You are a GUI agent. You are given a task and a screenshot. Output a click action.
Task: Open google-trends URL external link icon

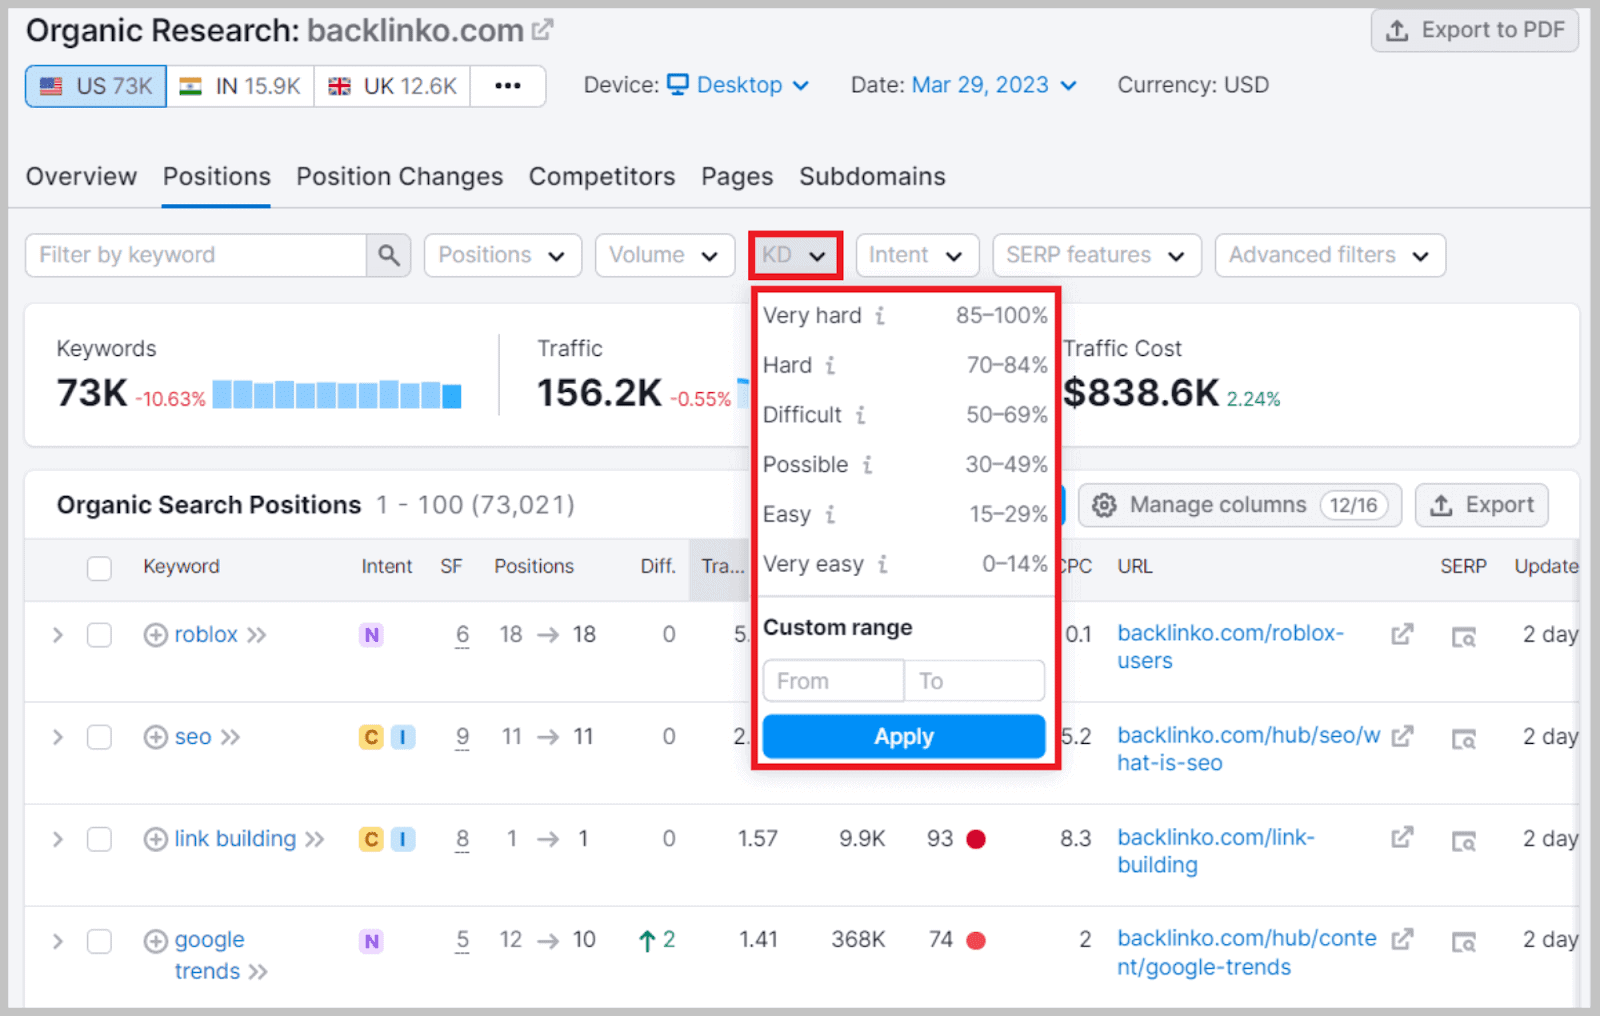click(x=1402, y=939)
